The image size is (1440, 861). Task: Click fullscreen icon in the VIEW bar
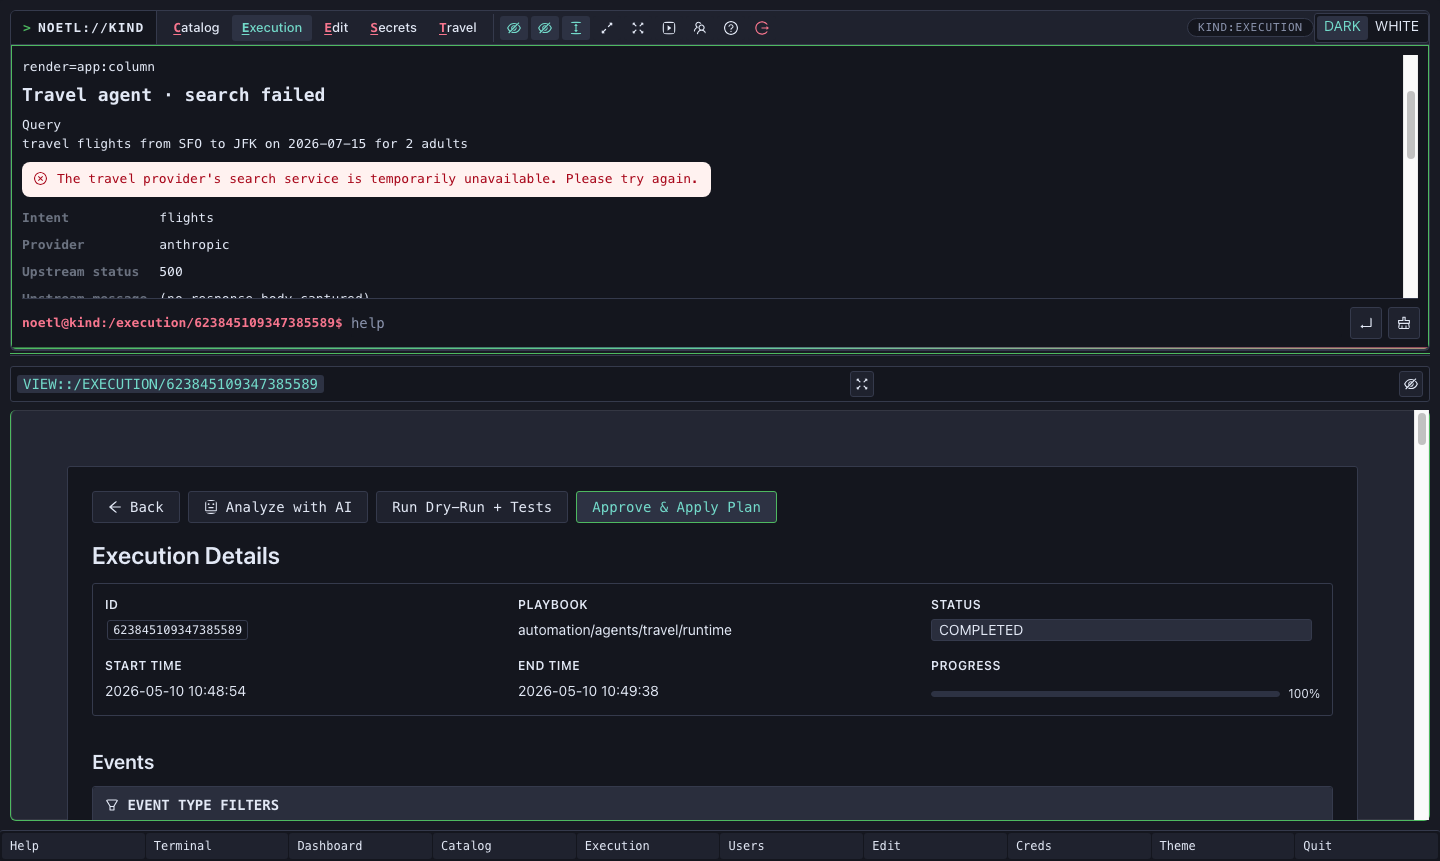tap(862, 384)
